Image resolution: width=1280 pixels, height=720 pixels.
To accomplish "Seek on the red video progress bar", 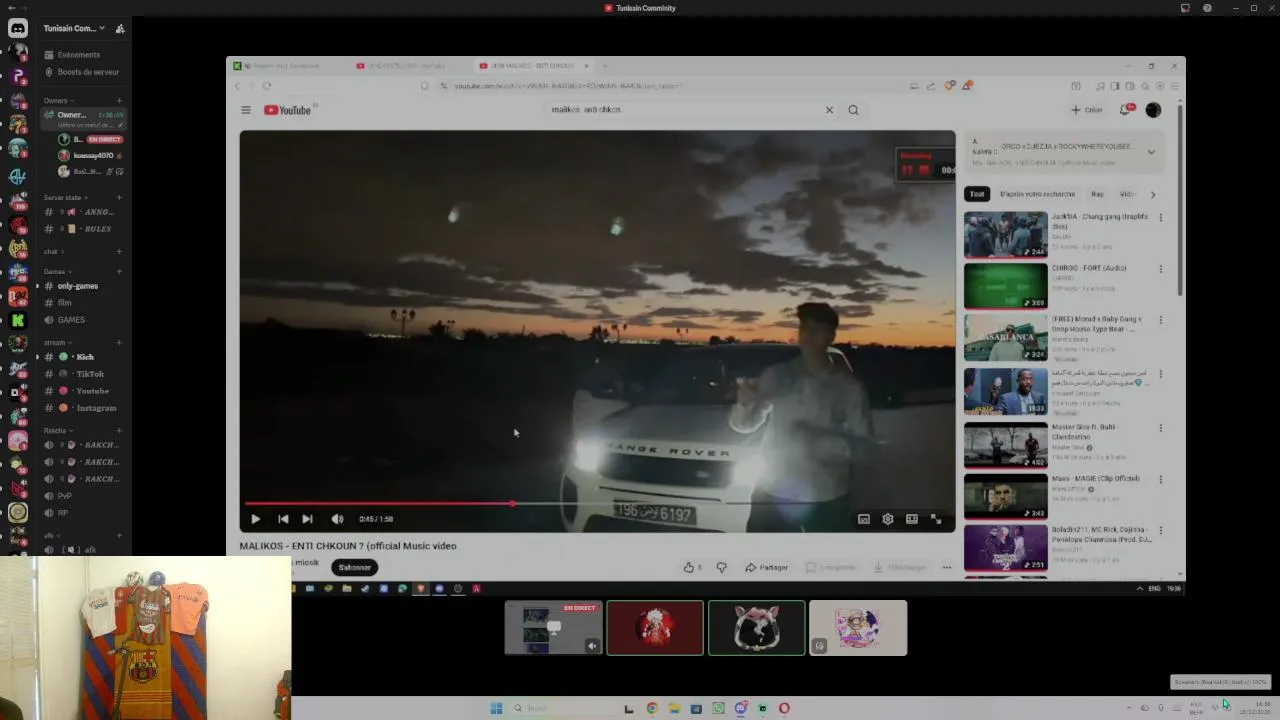I will click(x=597, y=504).
